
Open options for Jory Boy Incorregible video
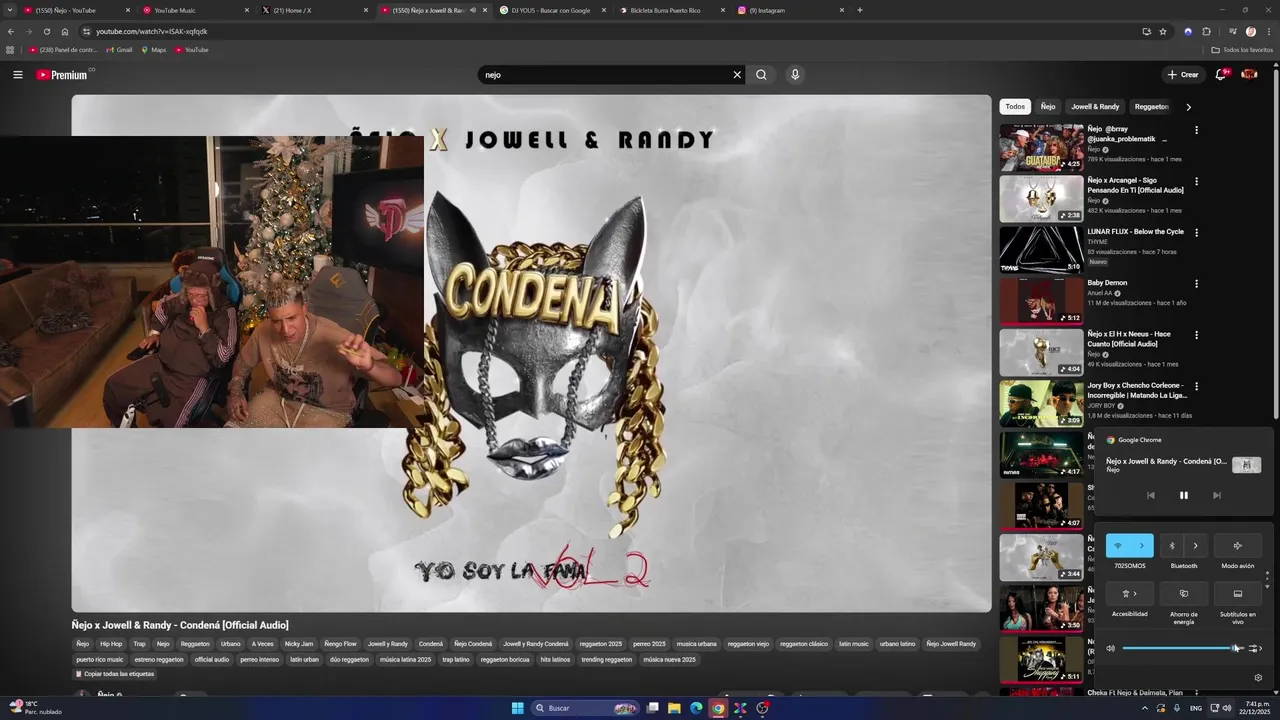[x=1196, y=386]
